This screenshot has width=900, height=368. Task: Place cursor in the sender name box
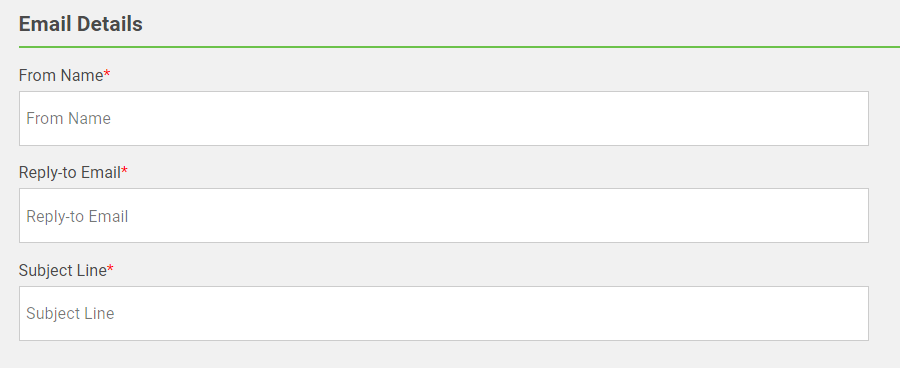coord(444,118)
